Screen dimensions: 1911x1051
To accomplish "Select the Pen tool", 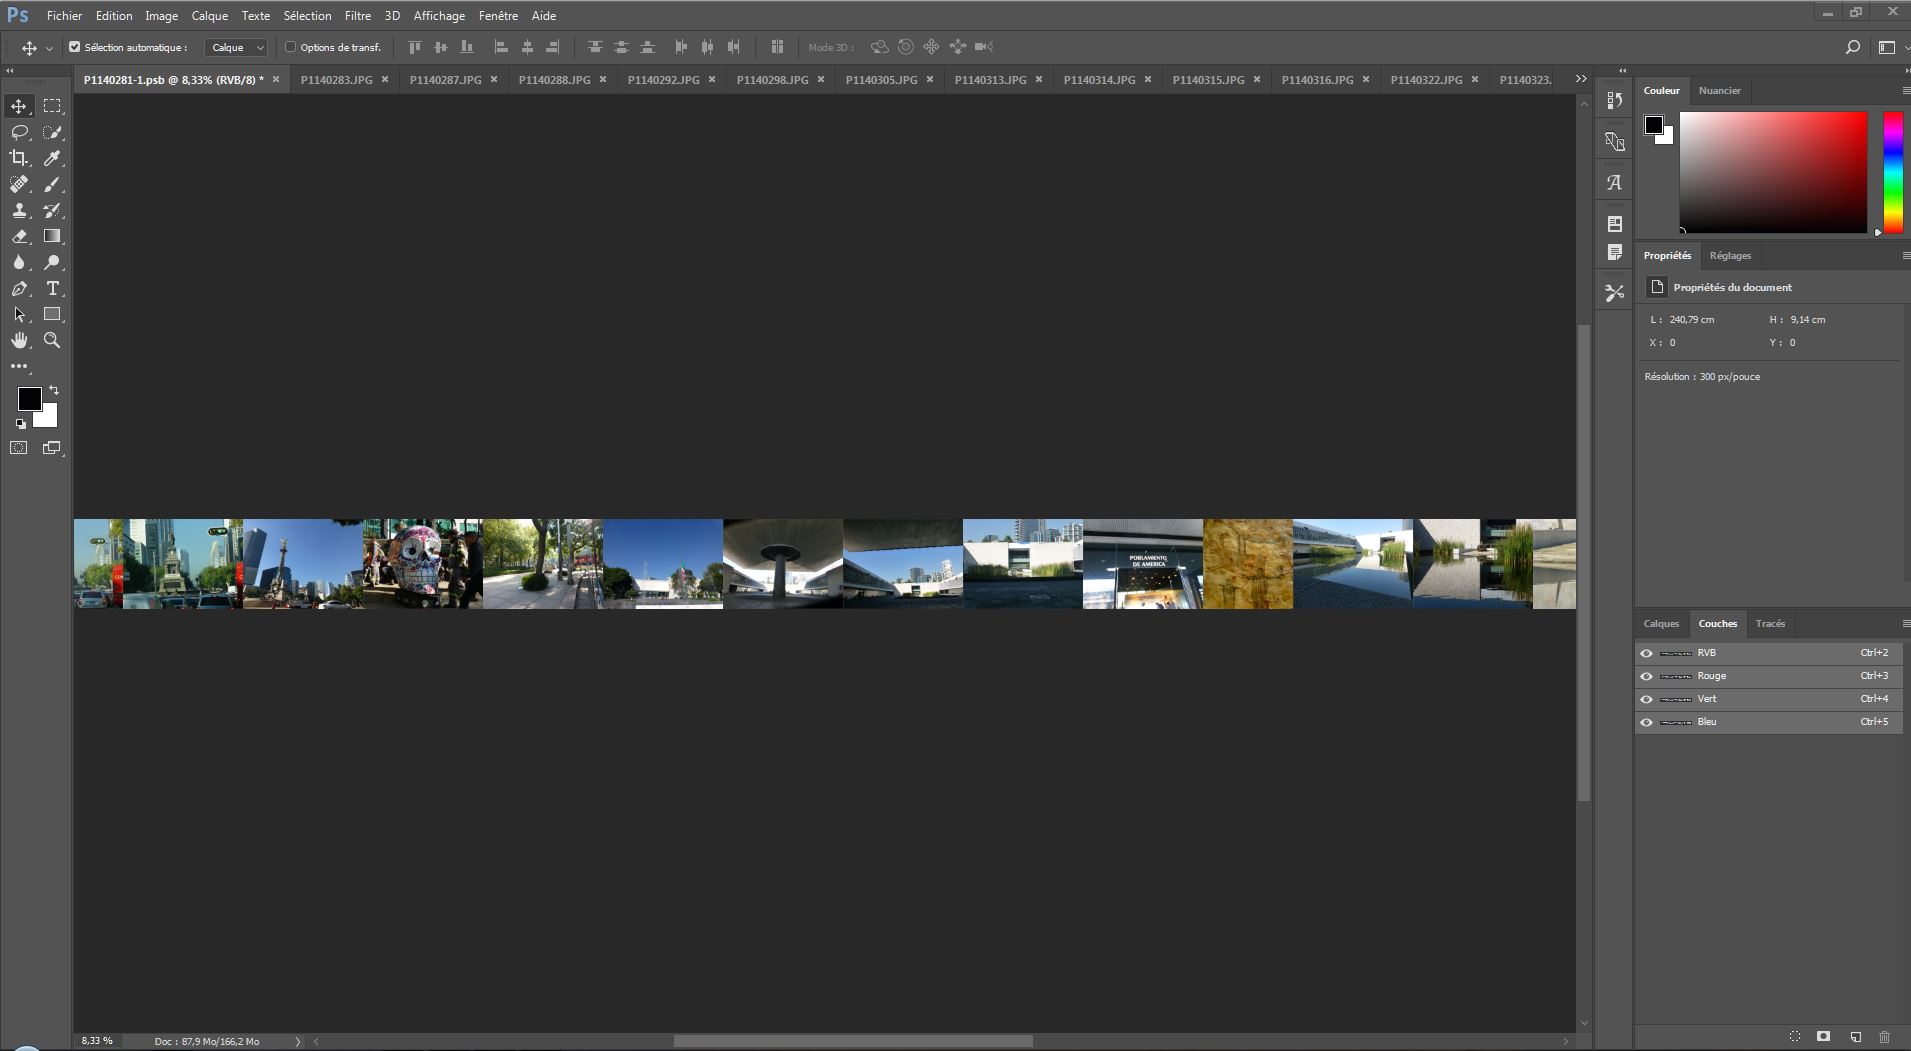I will (x=19, y=288).
